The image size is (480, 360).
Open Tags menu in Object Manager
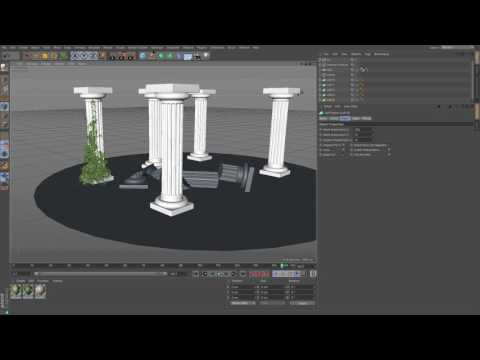[x=368, y=54]
